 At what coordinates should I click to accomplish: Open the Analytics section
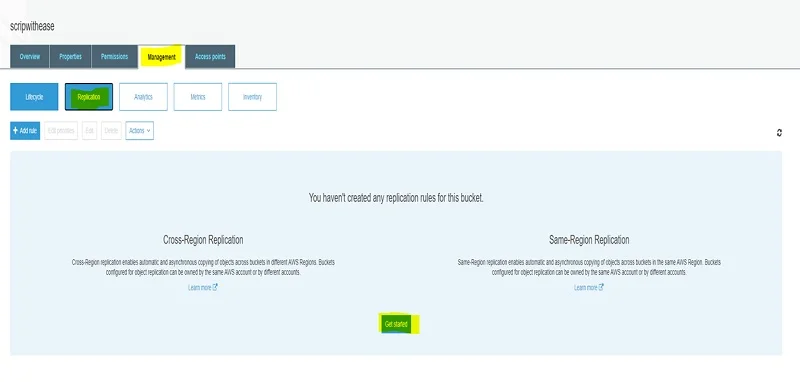coord(143,97)
